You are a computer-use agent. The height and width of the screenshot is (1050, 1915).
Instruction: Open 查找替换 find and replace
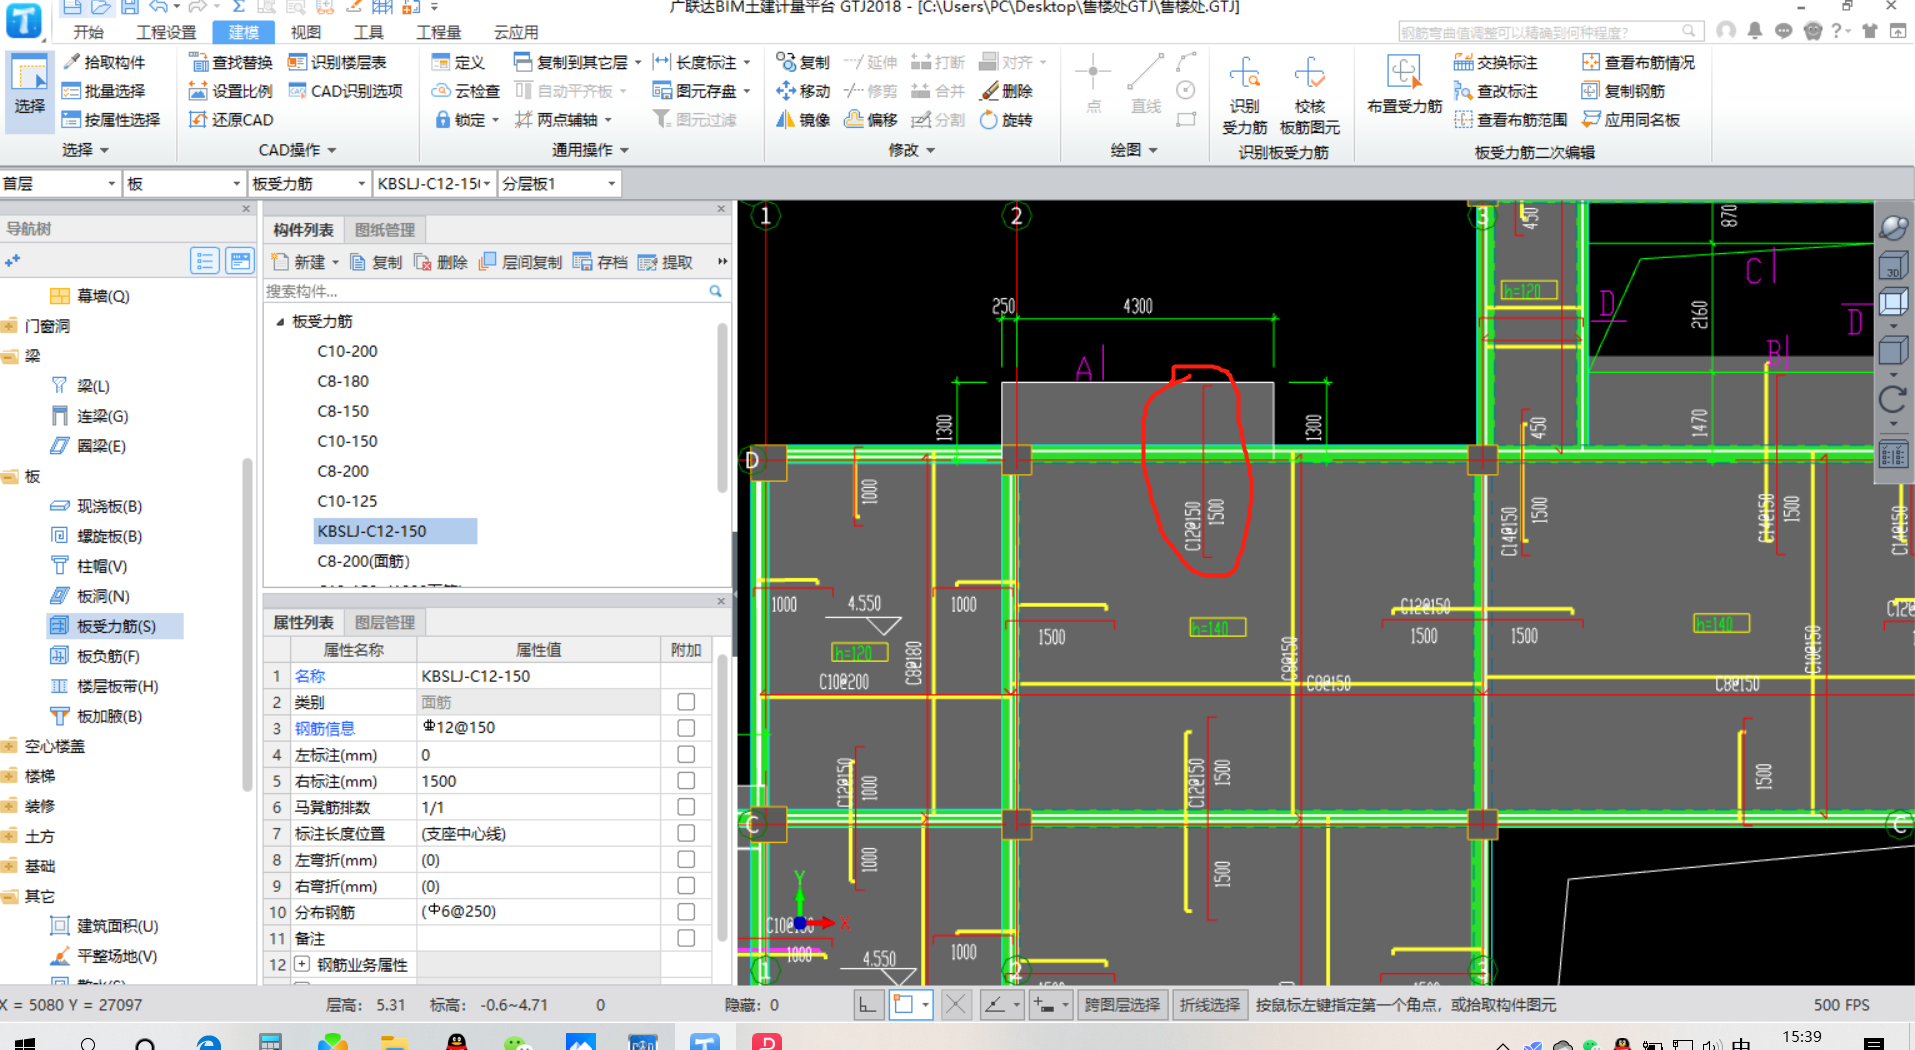(x=231, y=62)
